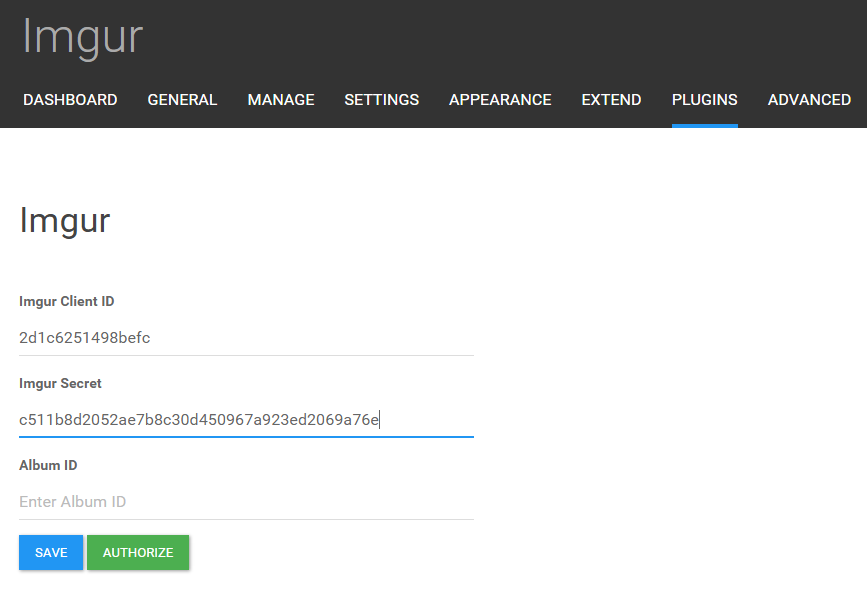This screenshot has height=602, width=867.
Task: Click the Album ID label
Action: coord(48,465)
